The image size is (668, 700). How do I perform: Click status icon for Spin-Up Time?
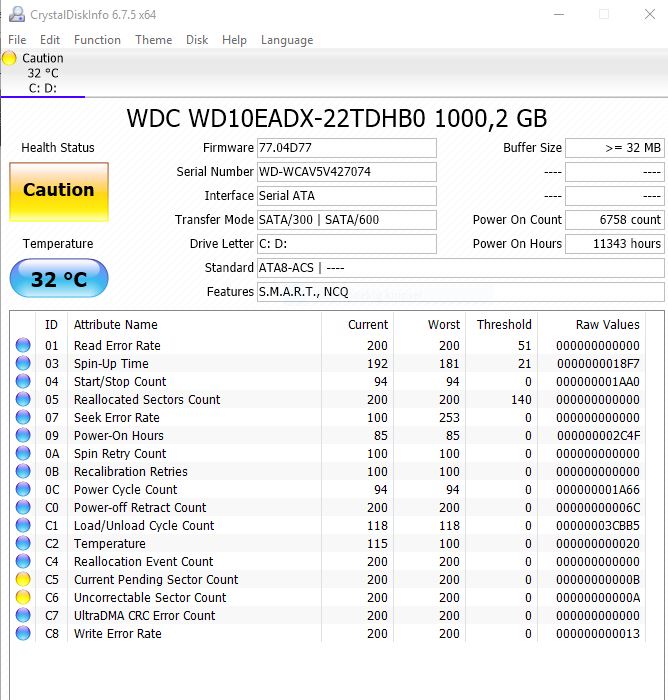pyautogui.click(x=23, y=363)
